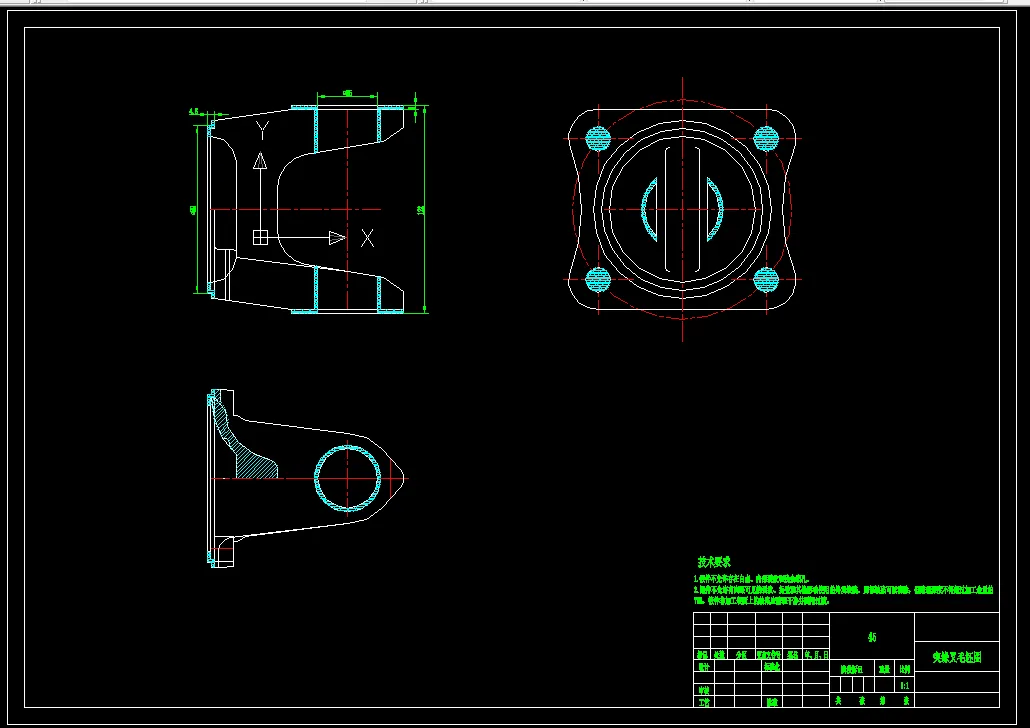Select the 'X' axis label
This screenshot has width=1030, height=728.
tap(367, 238)
